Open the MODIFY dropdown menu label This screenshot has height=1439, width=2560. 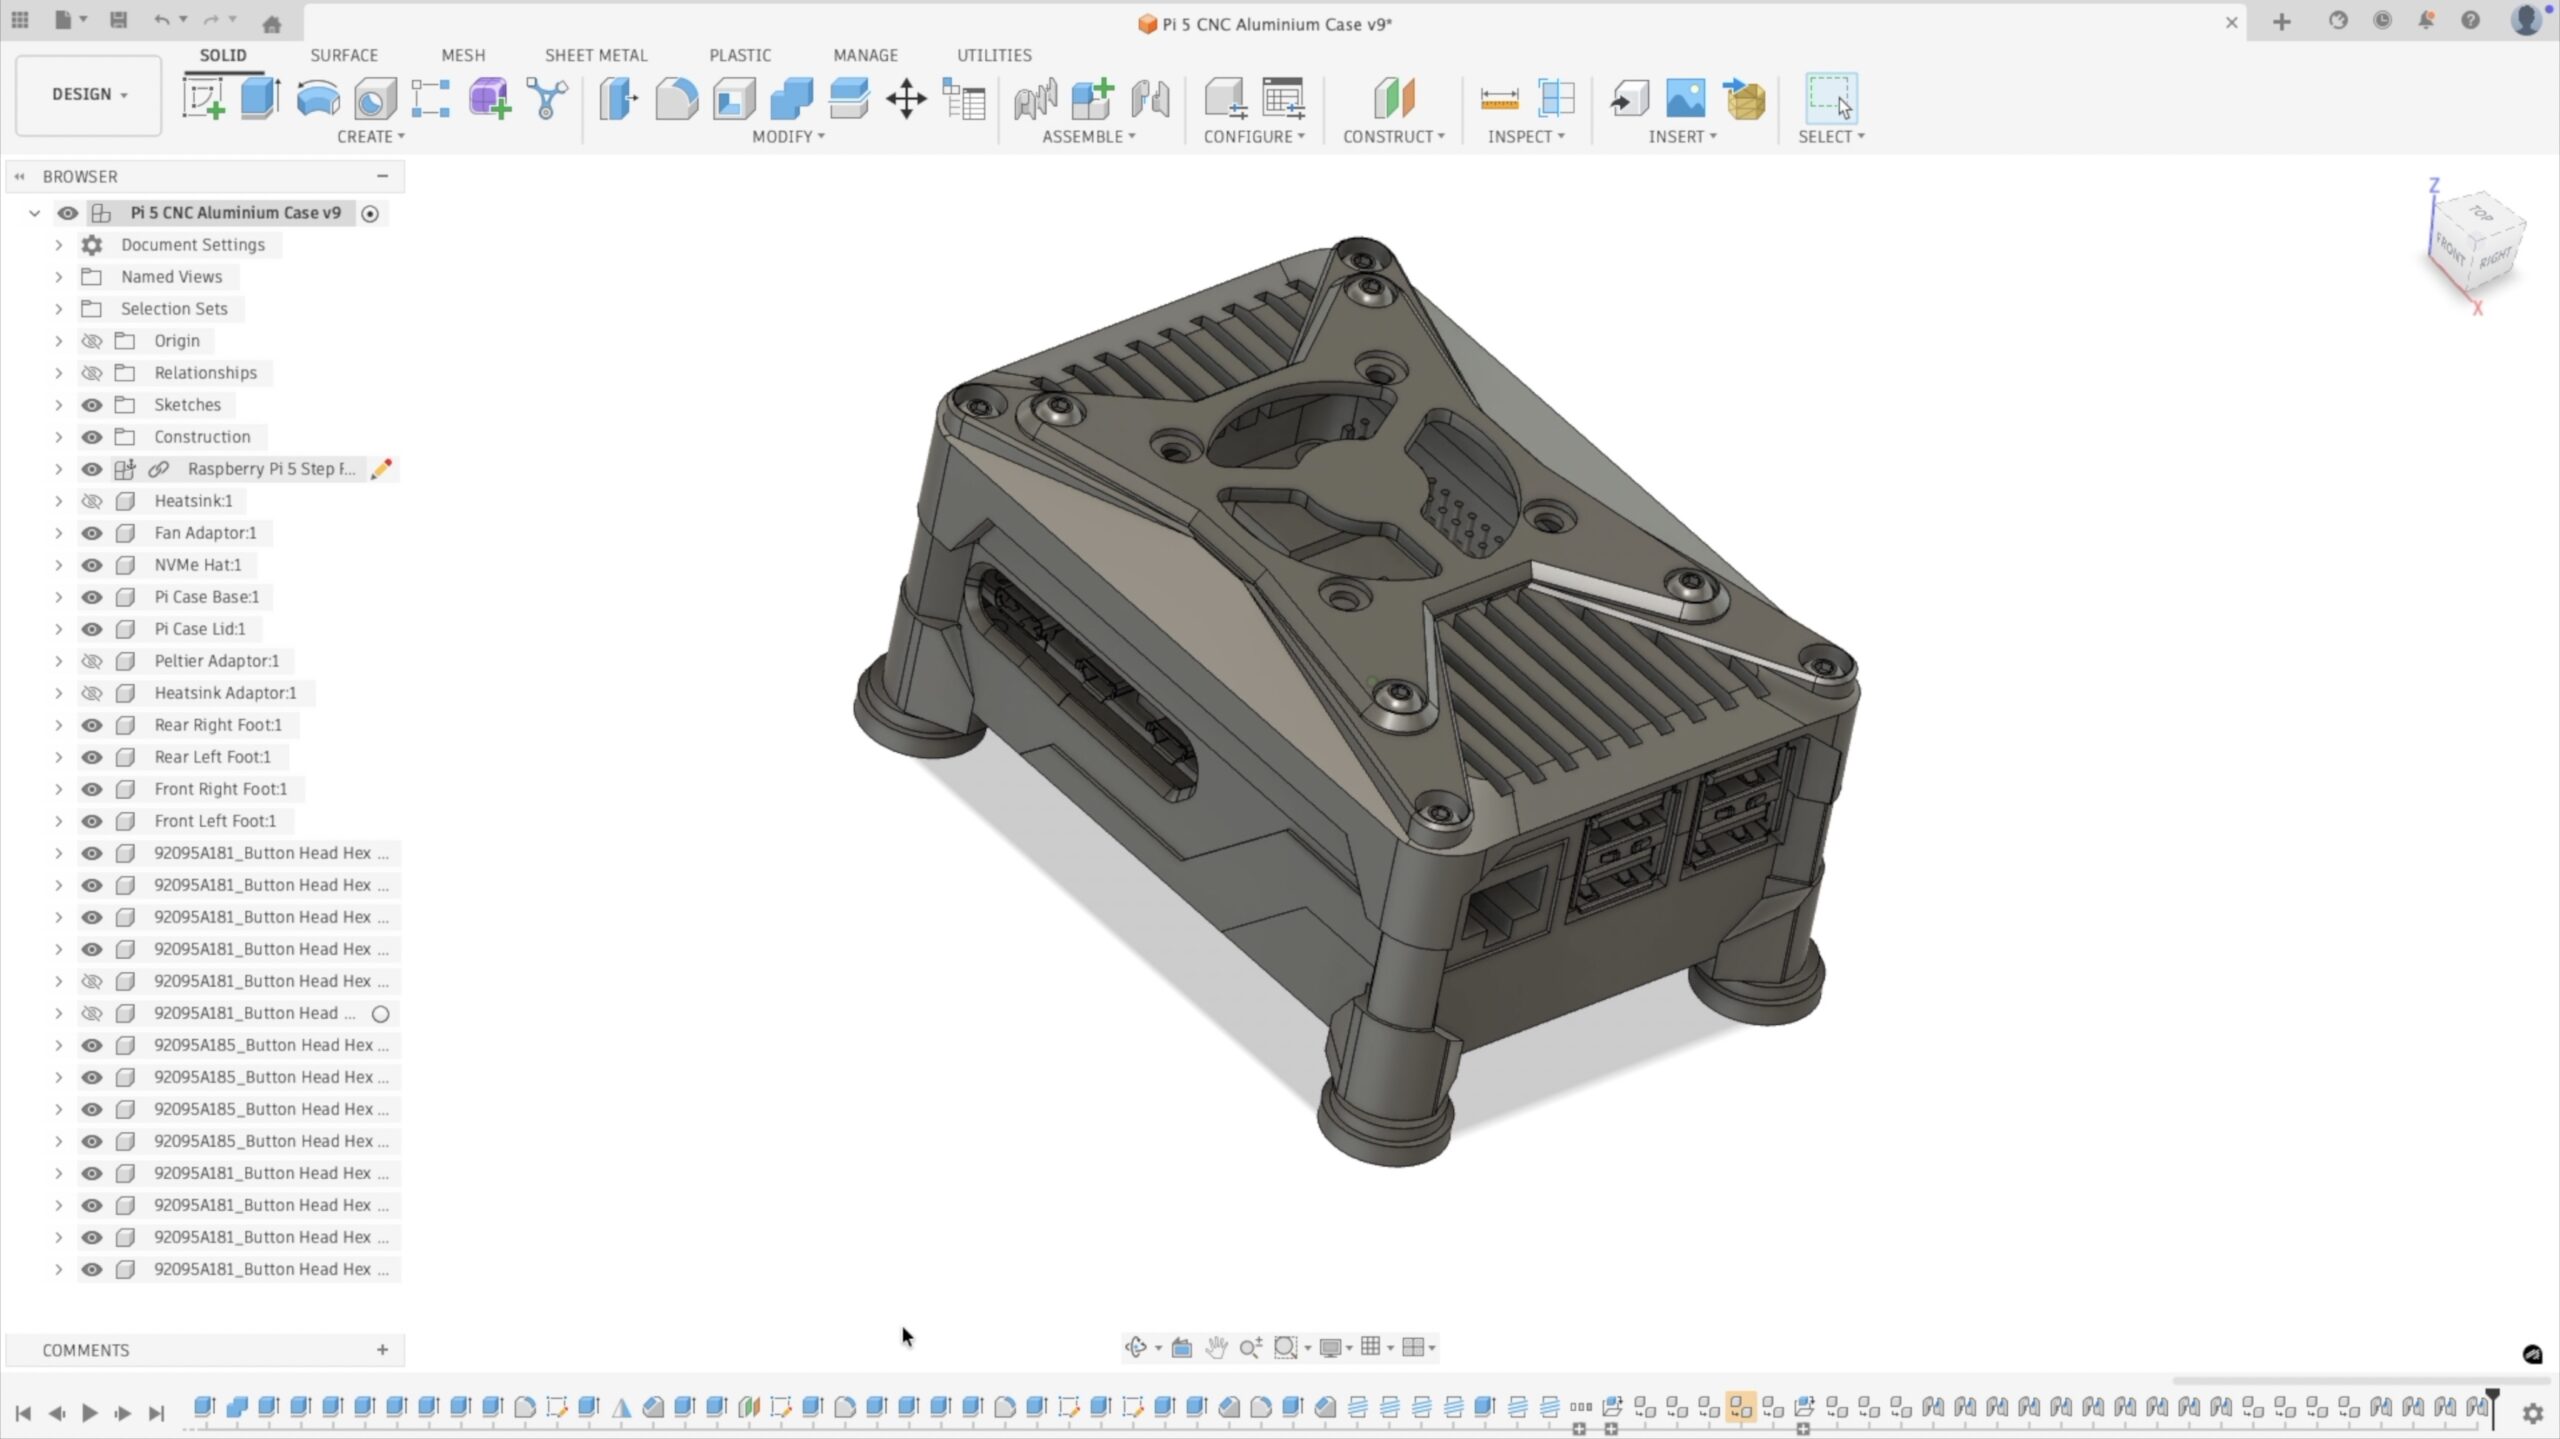point(788,136)
